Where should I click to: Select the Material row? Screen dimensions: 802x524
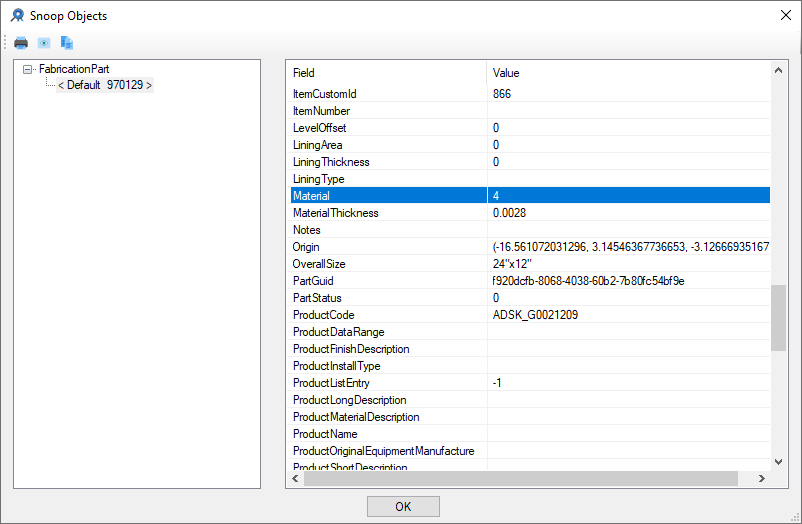(x=387, y=196)
